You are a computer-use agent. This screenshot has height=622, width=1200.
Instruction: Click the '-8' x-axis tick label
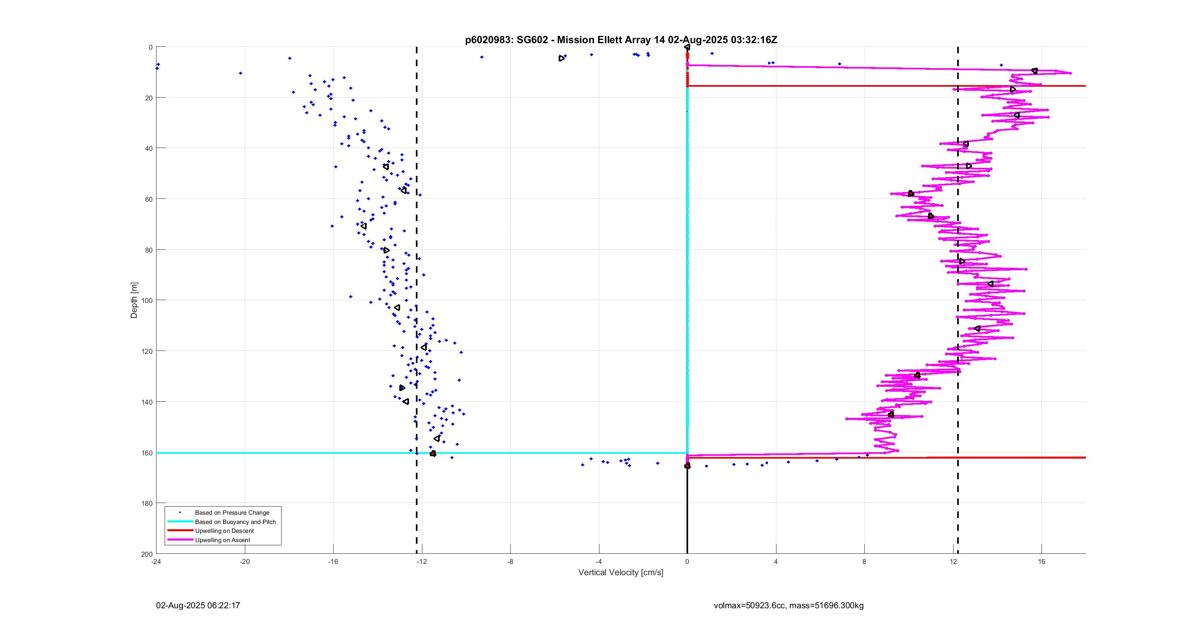(510, 562)
